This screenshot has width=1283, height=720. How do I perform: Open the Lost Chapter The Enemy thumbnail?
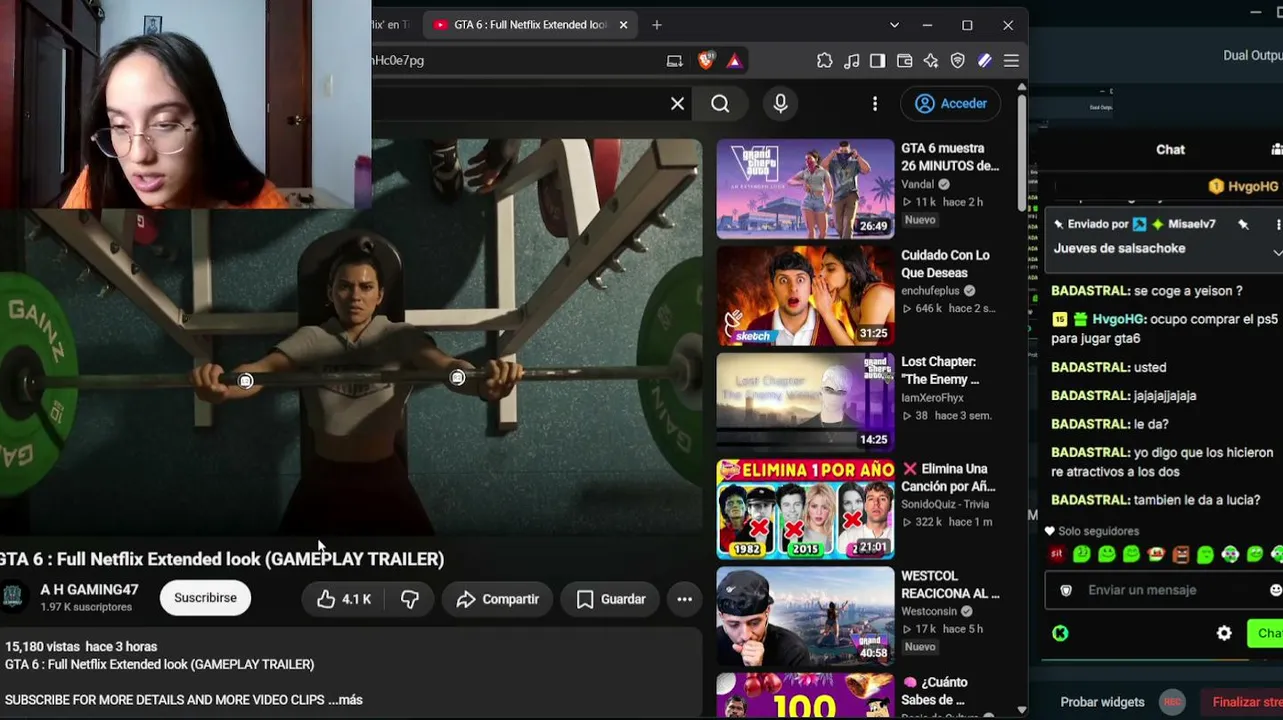[805, 403]
